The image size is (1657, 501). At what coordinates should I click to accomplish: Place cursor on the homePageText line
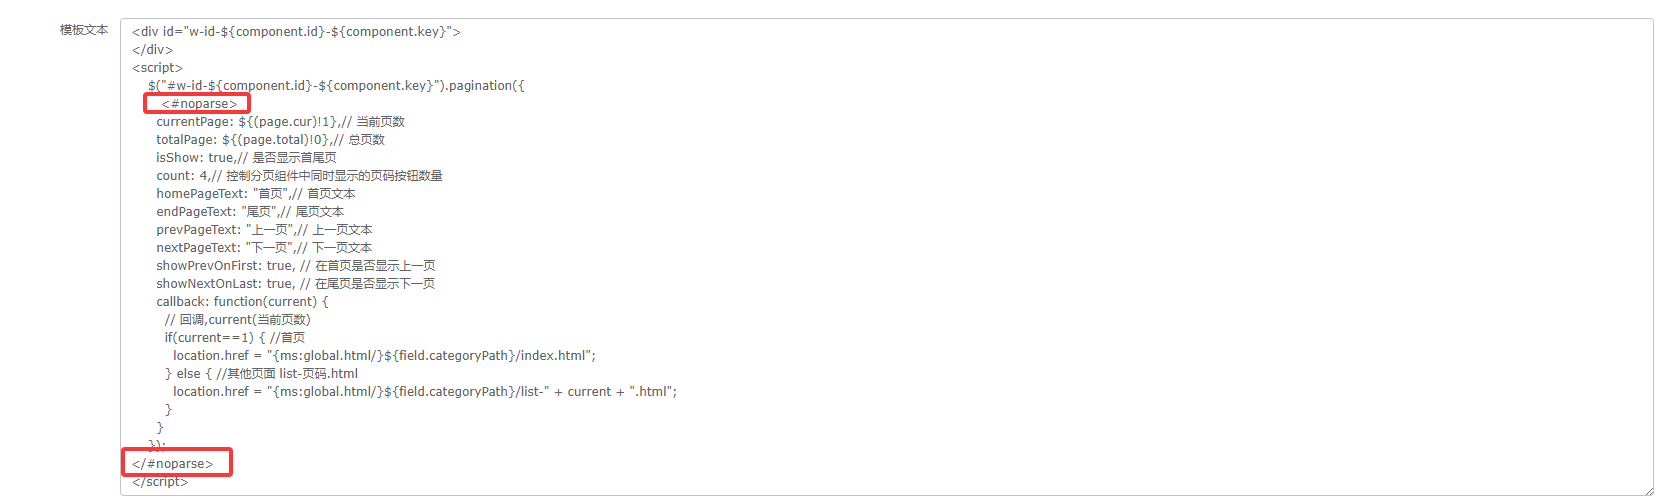pyautogui.click(x=255, y=194)
